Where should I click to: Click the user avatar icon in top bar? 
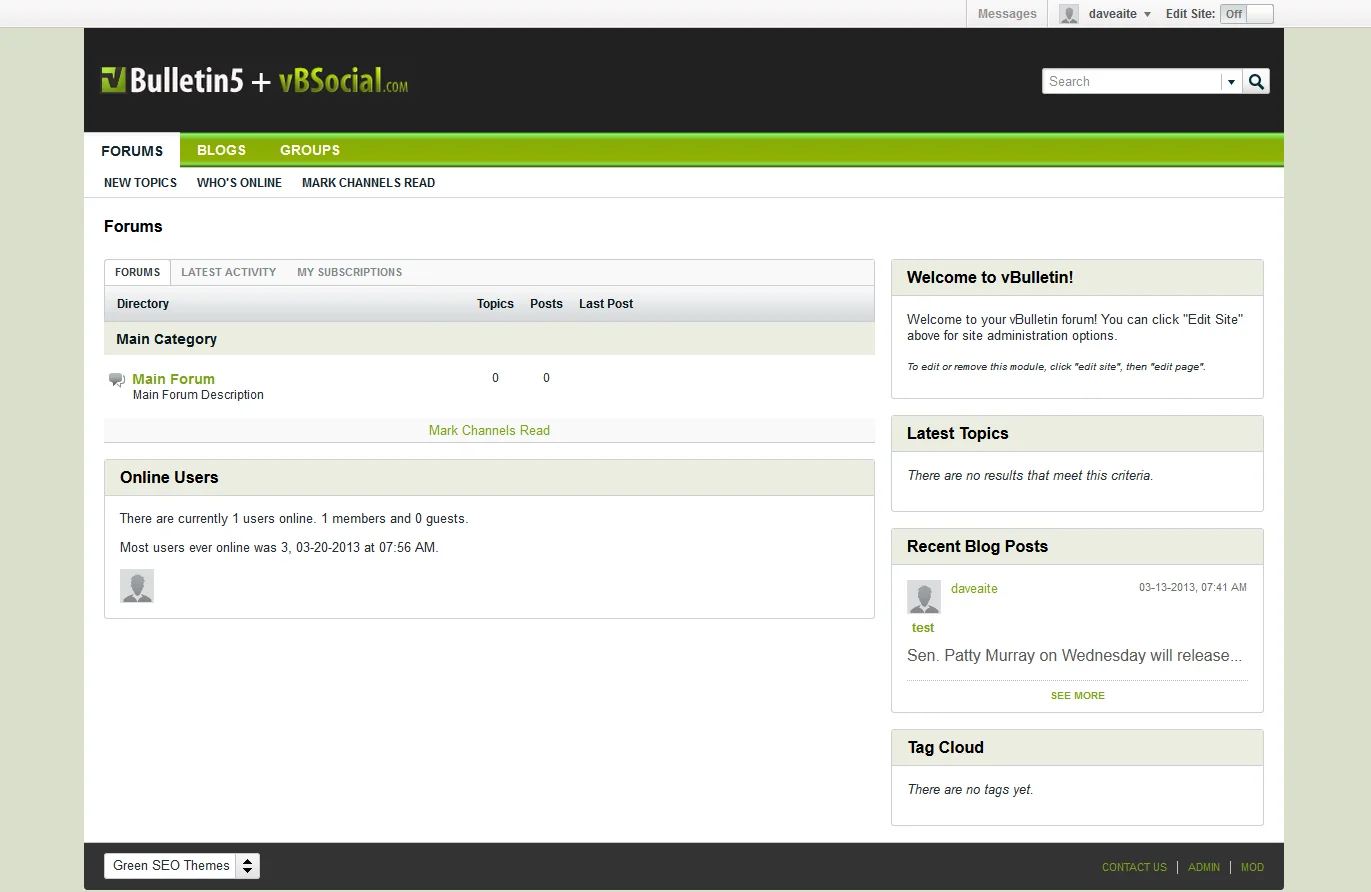(1069, 14)
